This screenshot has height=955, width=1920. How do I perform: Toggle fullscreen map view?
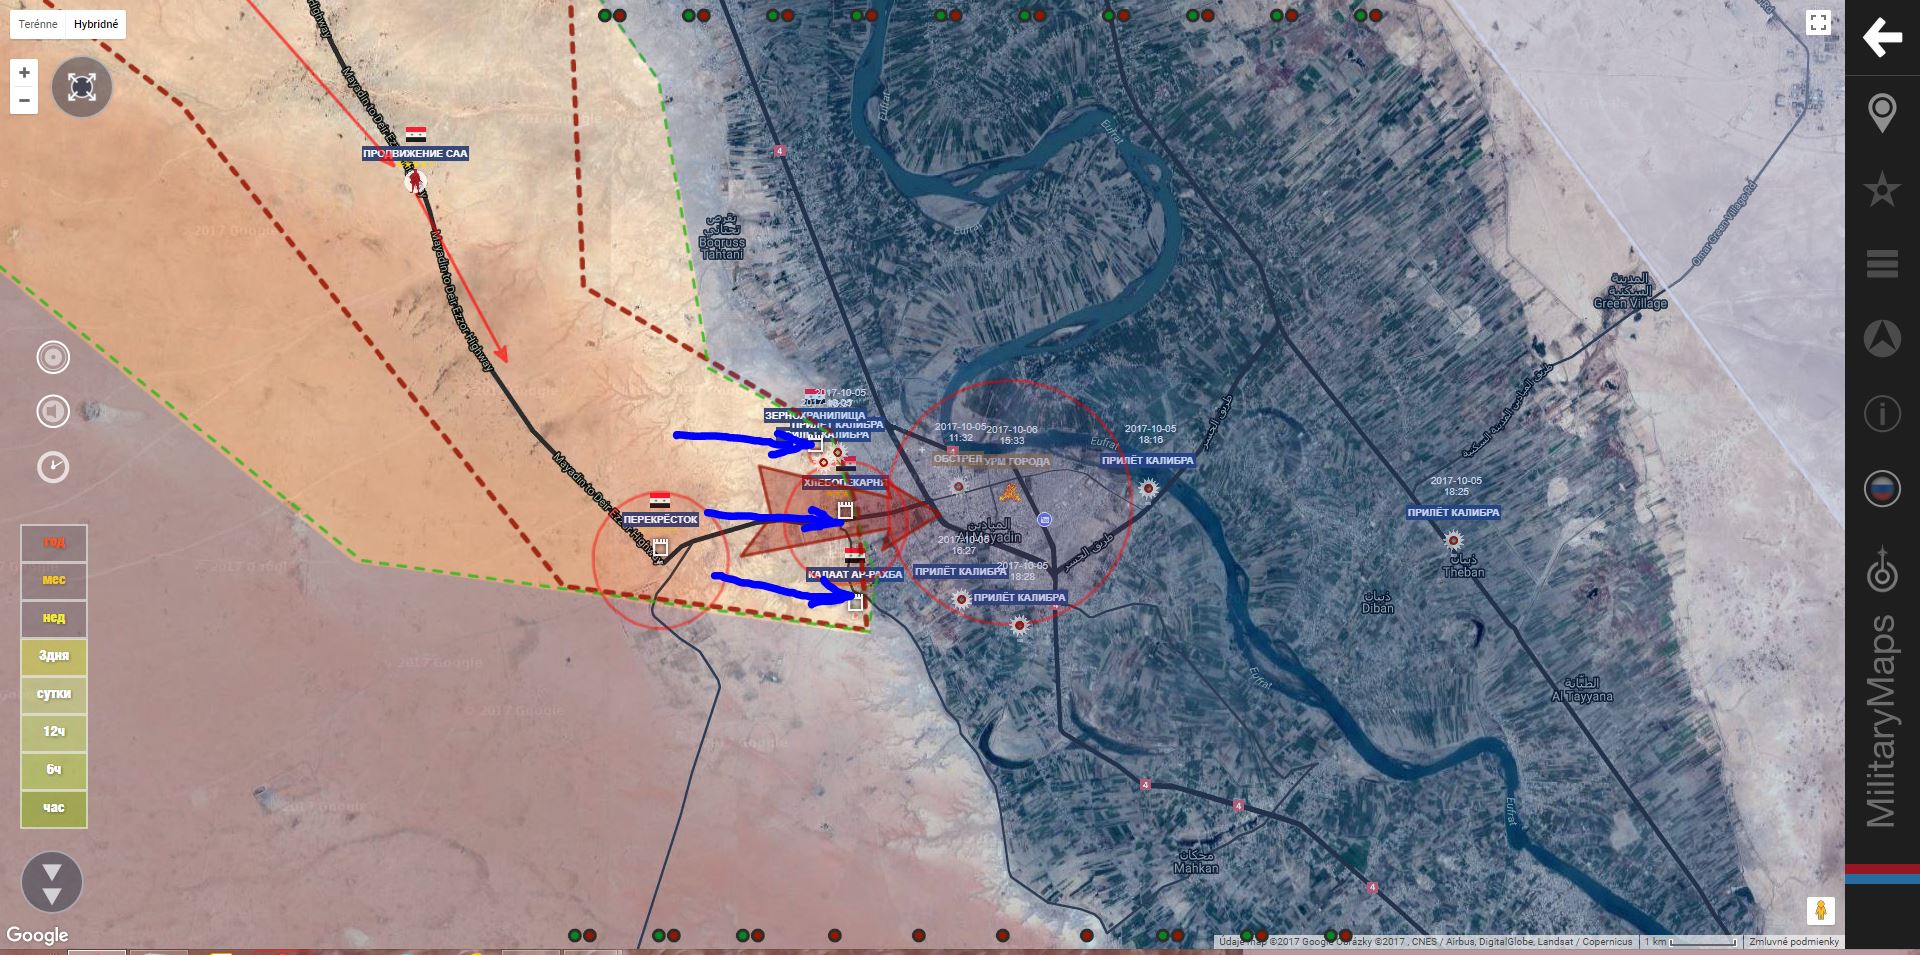point(1818,23)
